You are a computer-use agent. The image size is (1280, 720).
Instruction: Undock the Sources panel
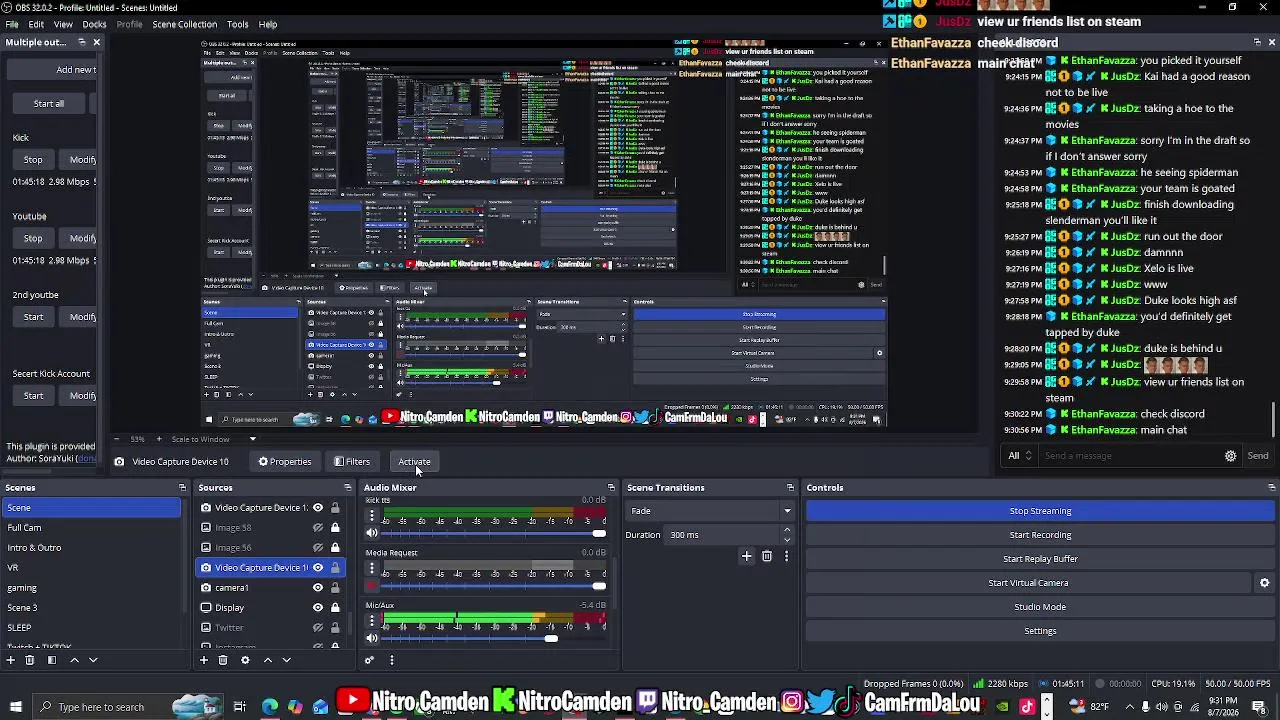click(347, 488)
